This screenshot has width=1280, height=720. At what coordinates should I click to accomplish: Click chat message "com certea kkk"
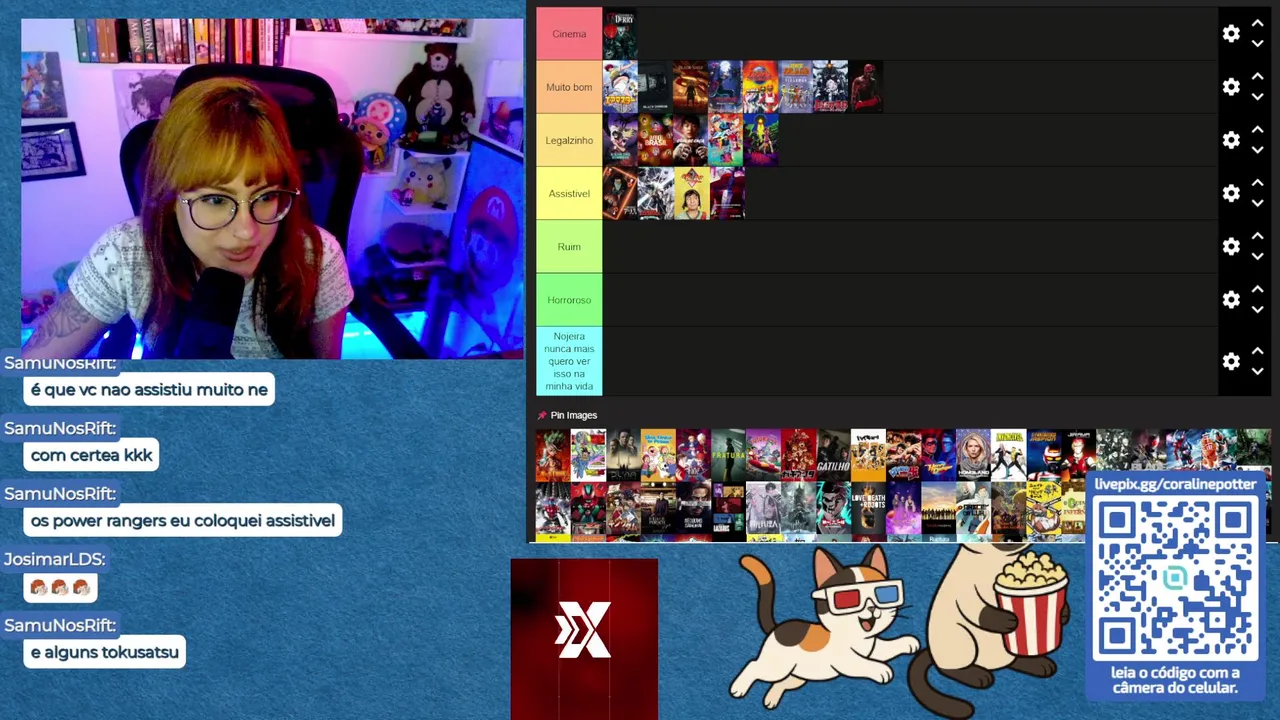[91, 455]
